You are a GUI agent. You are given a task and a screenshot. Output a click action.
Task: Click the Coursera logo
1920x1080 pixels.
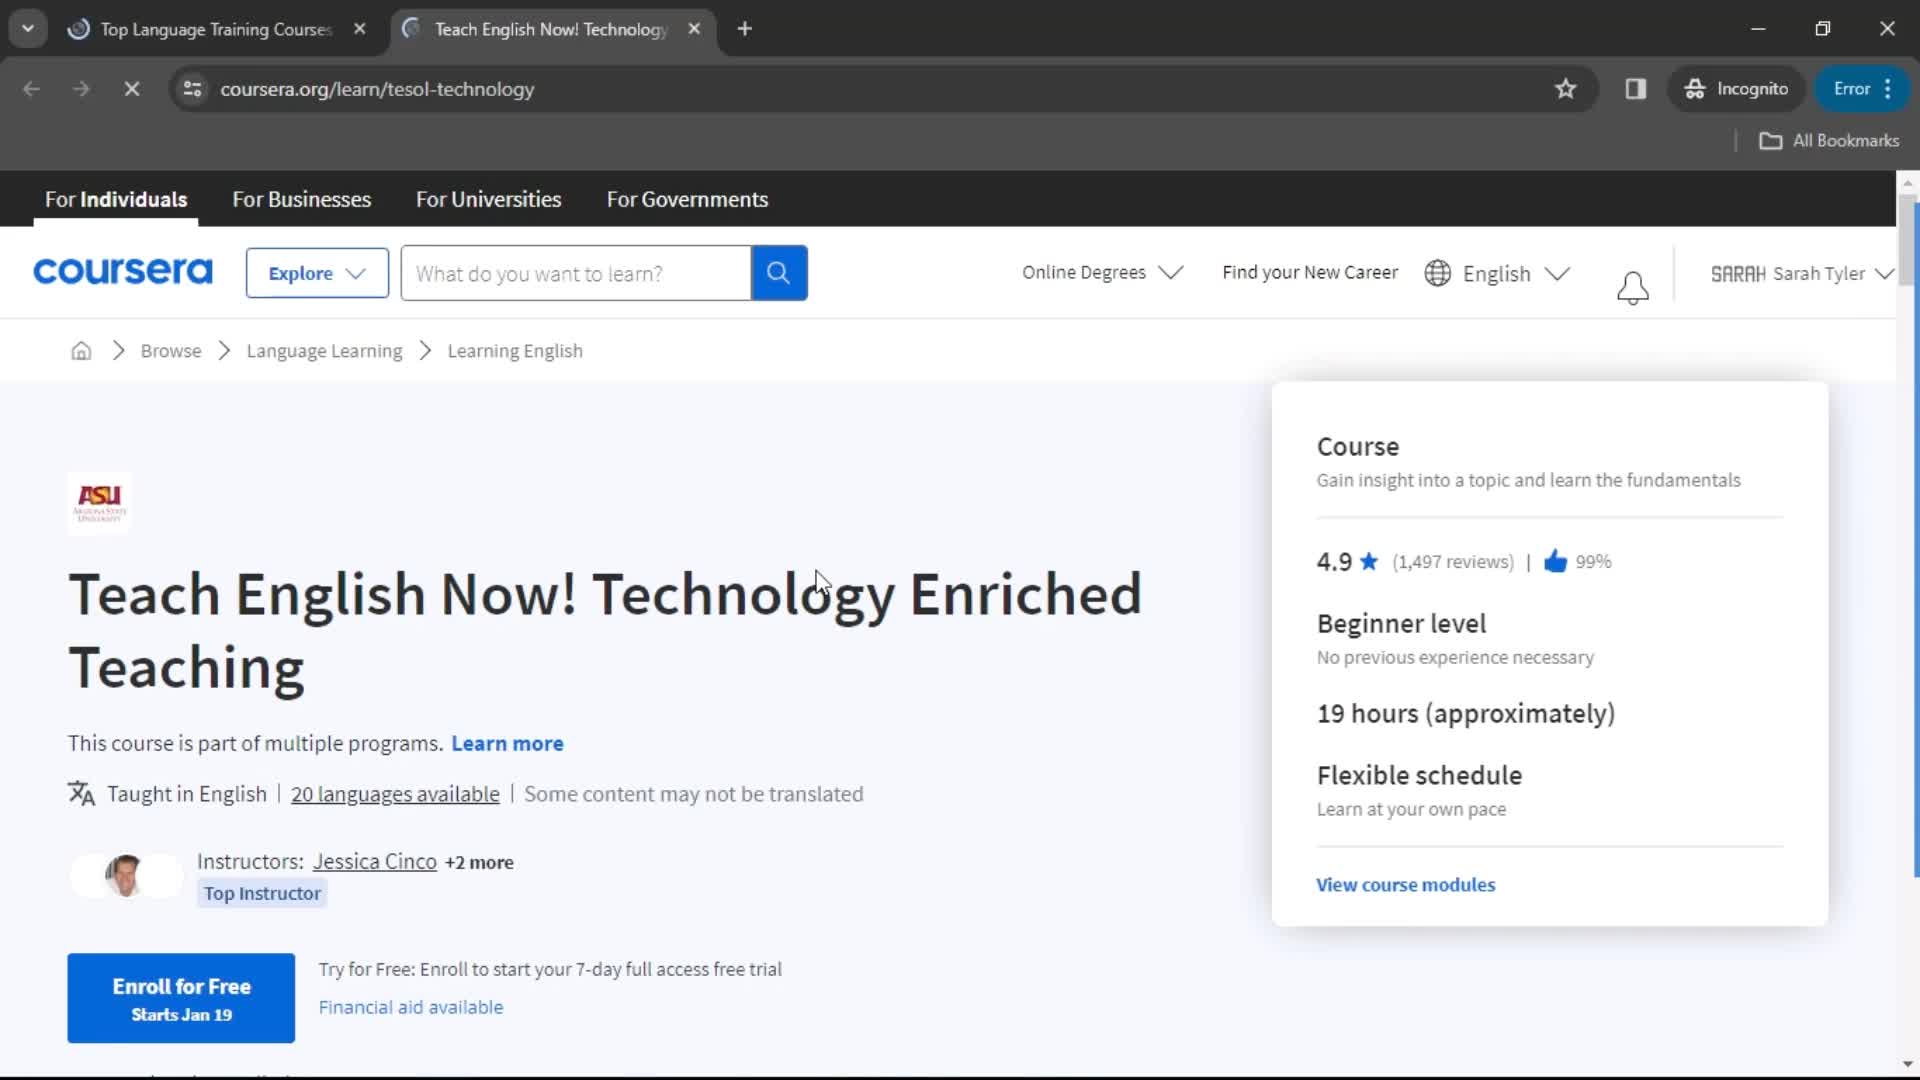123,272
